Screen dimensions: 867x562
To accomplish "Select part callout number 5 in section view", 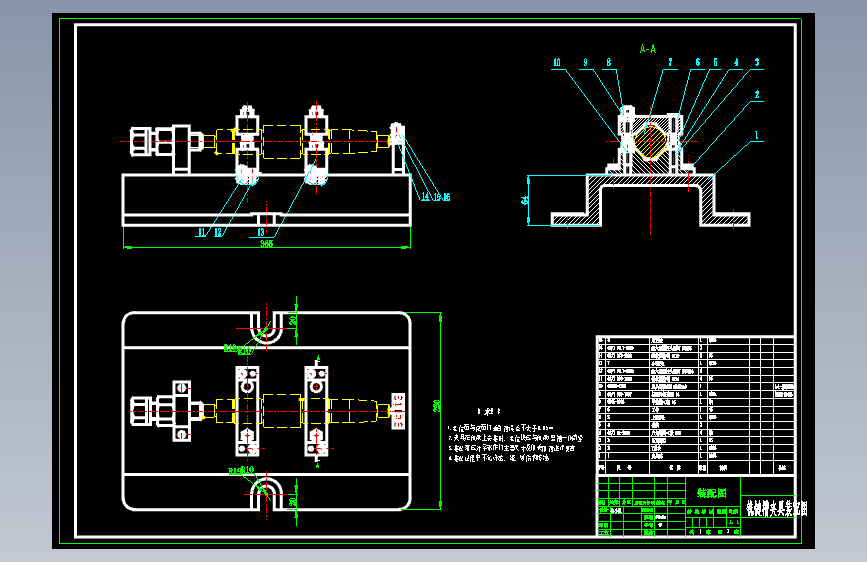I will pyautogui.click(x=715, y=63).
